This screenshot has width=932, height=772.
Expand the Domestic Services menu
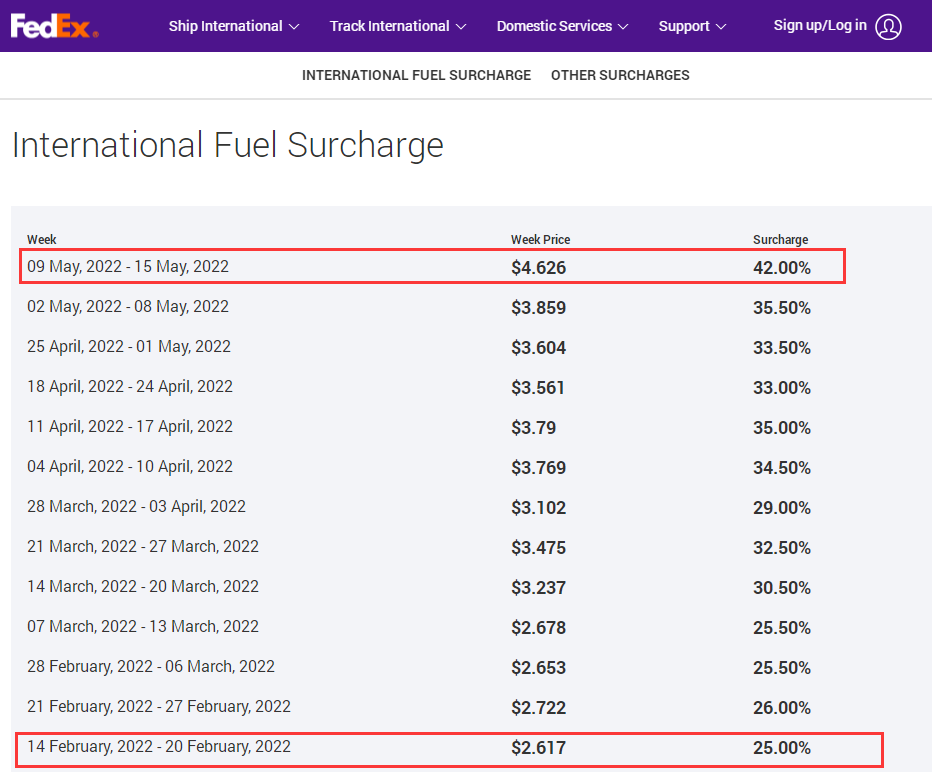coord(562,26)
